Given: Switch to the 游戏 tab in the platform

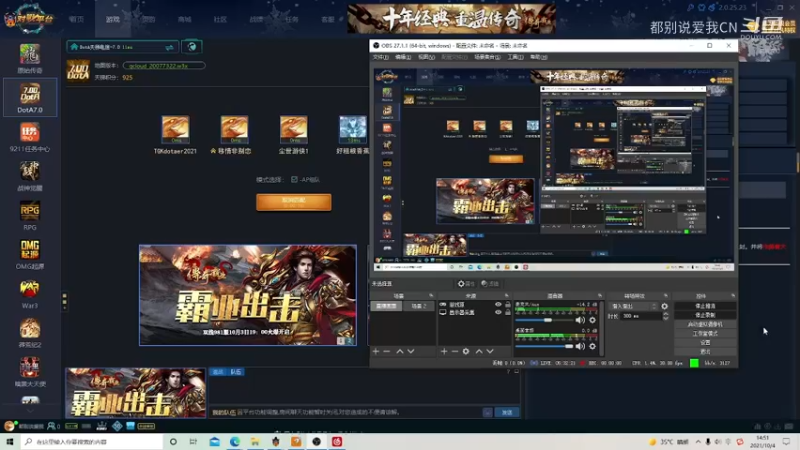Looking at the screenshot, I should coord(113,19).
